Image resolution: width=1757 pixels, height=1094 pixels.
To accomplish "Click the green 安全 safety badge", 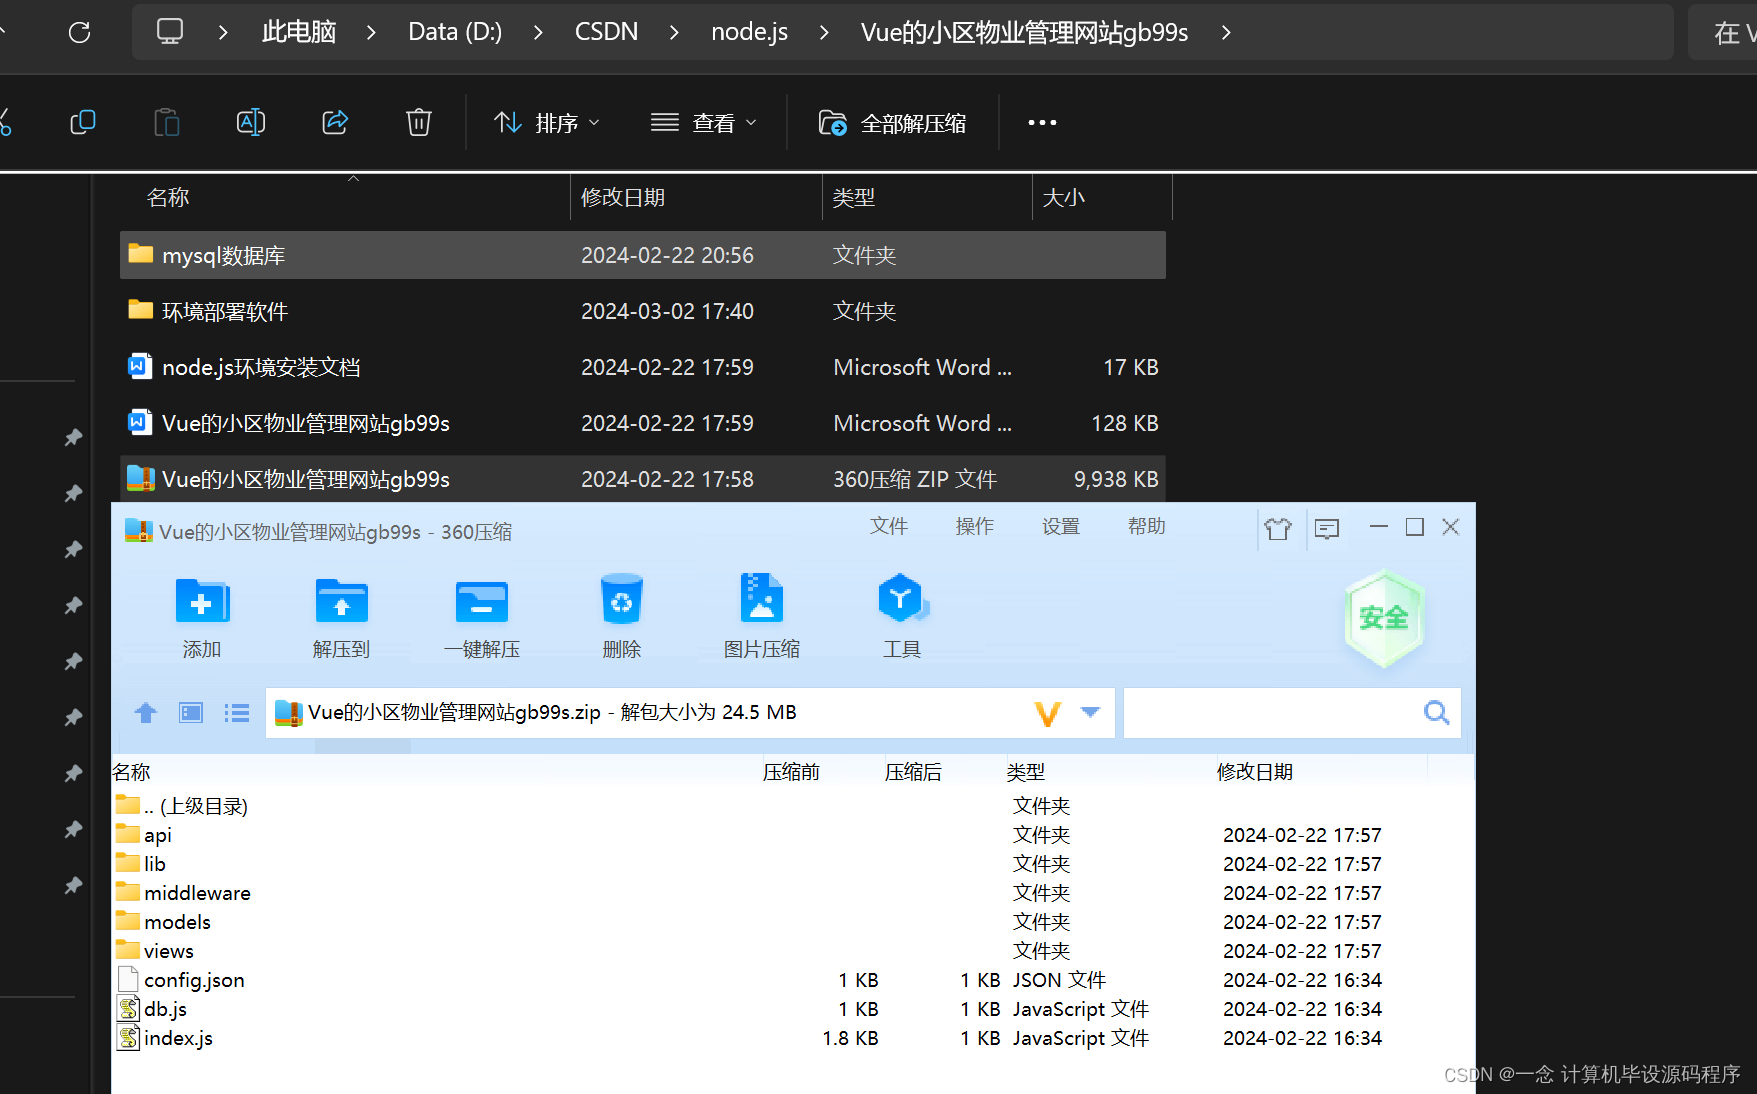I will [x=1384, y=618].
